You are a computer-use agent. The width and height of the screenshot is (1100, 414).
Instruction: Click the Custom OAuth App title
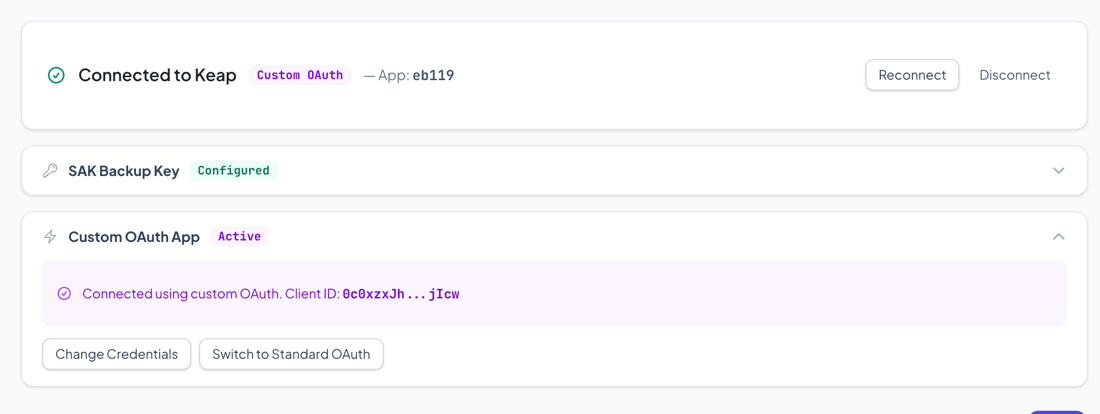click(x=134, y=236)
